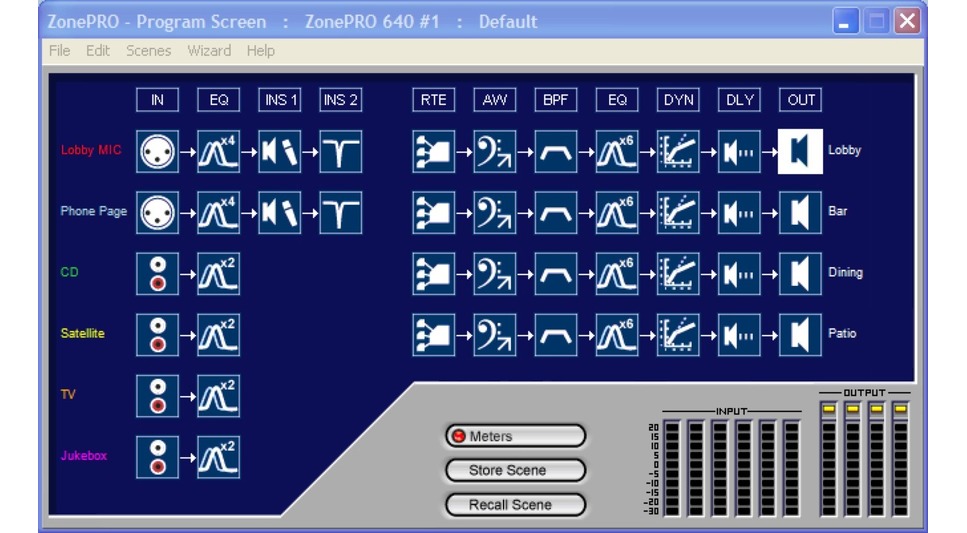Open the Bar zone delay block
This screenshot has width=967, height=533.
tap(739, 212)
